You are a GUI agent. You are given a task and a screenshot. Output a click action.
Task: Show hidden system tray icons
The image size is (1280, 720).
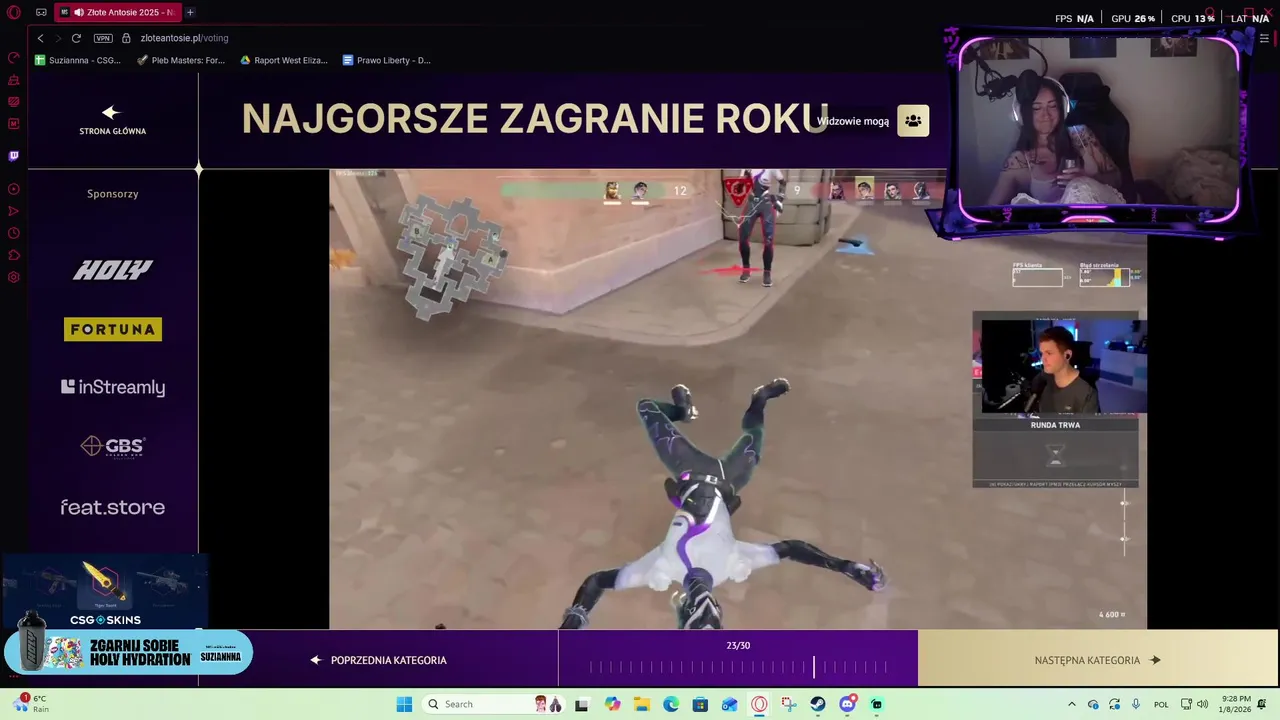click(x=1072, y=704)
